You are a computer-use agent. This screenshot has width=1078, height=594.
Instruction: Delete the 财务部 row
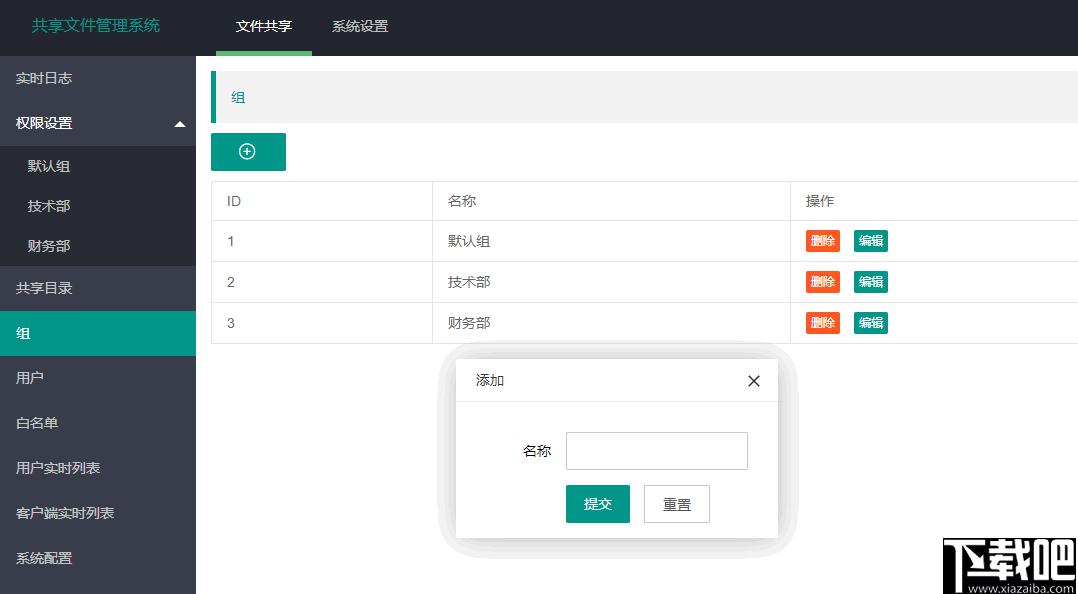823,323
